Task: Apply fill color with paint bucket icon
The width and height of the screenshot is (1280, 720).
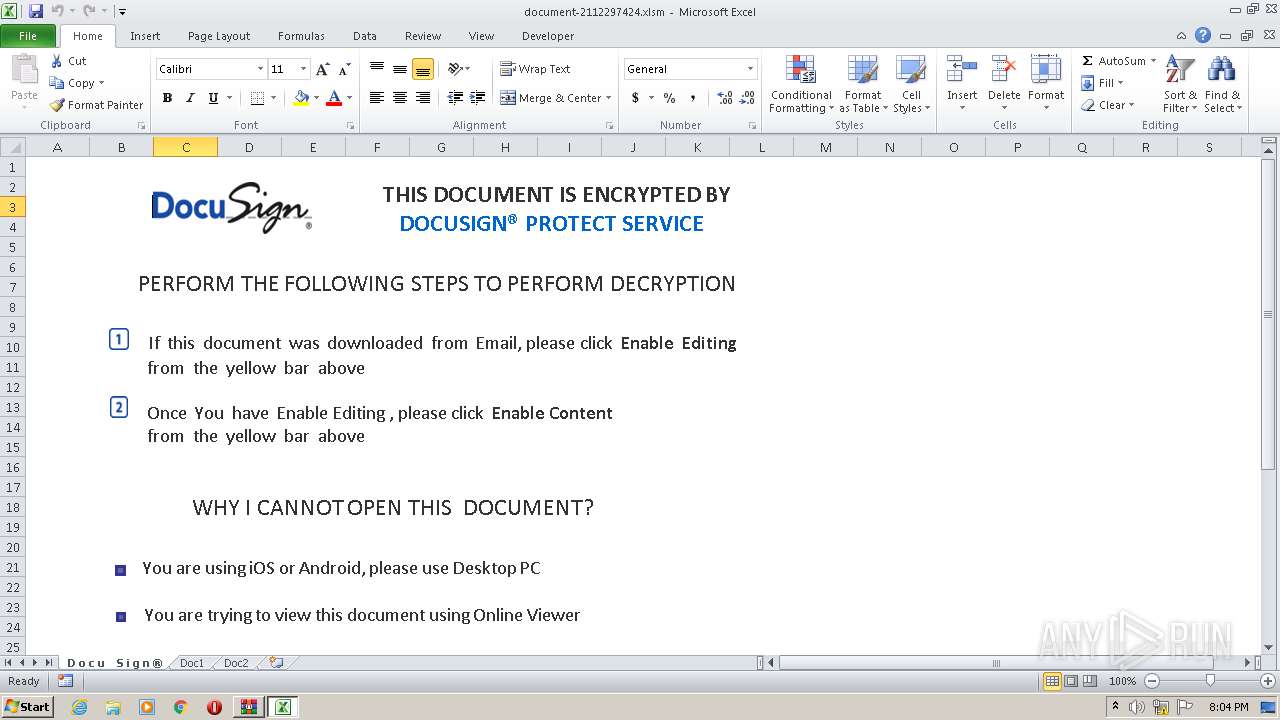Action: pyautogui.click(x=300, y=98)
